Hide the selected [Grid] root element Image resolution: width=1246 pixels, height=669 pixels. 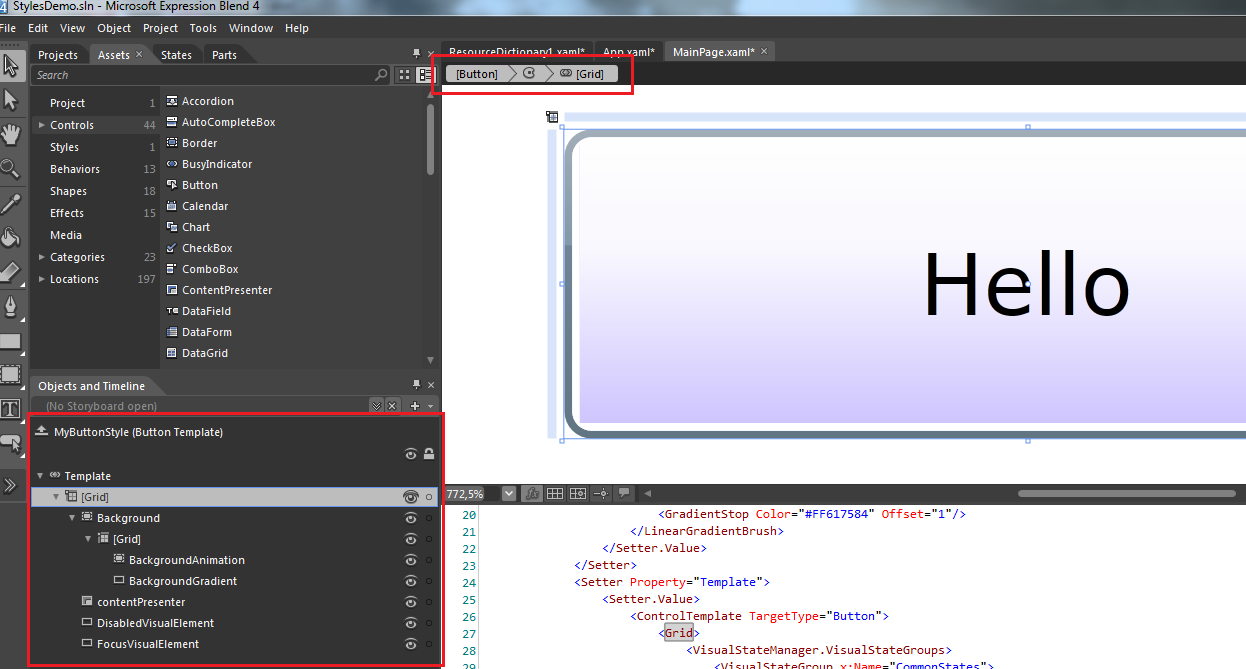[410, 497]
